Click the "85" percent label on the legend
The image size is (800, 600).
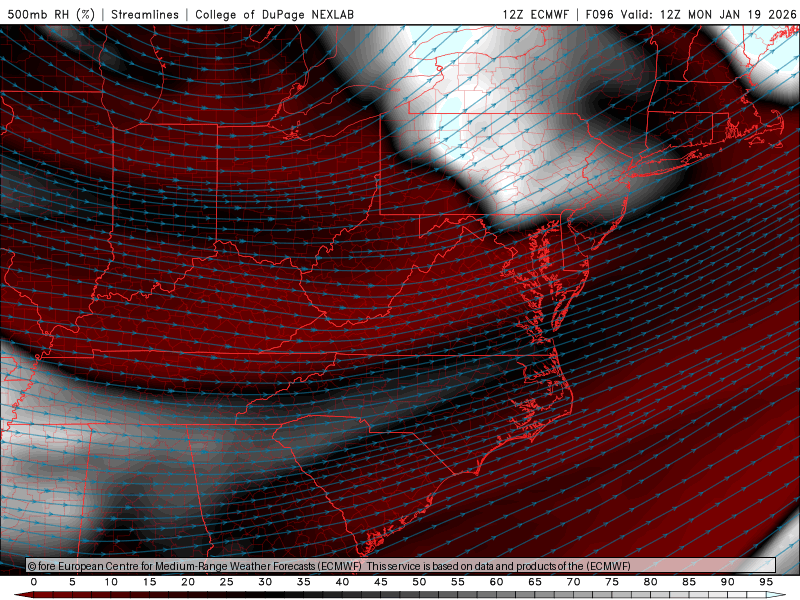[x=689, y=582]
